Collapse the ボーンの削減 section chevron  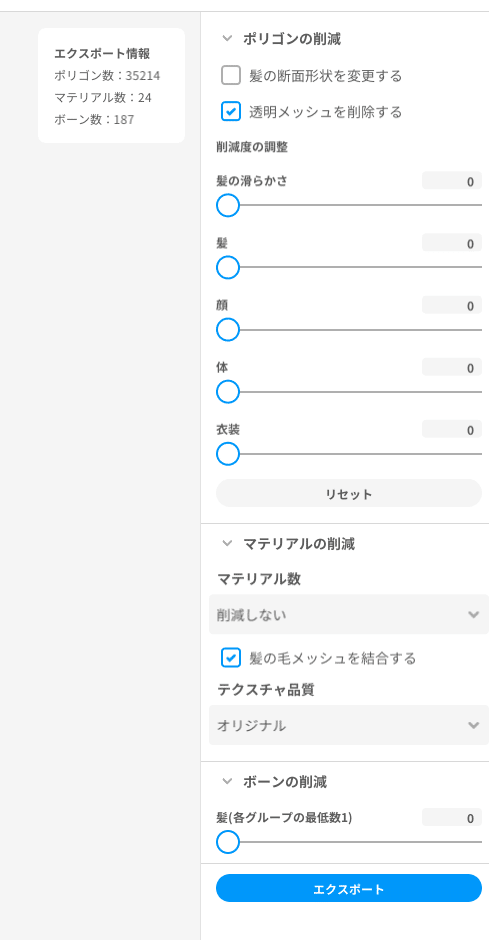tap(227, 781)
